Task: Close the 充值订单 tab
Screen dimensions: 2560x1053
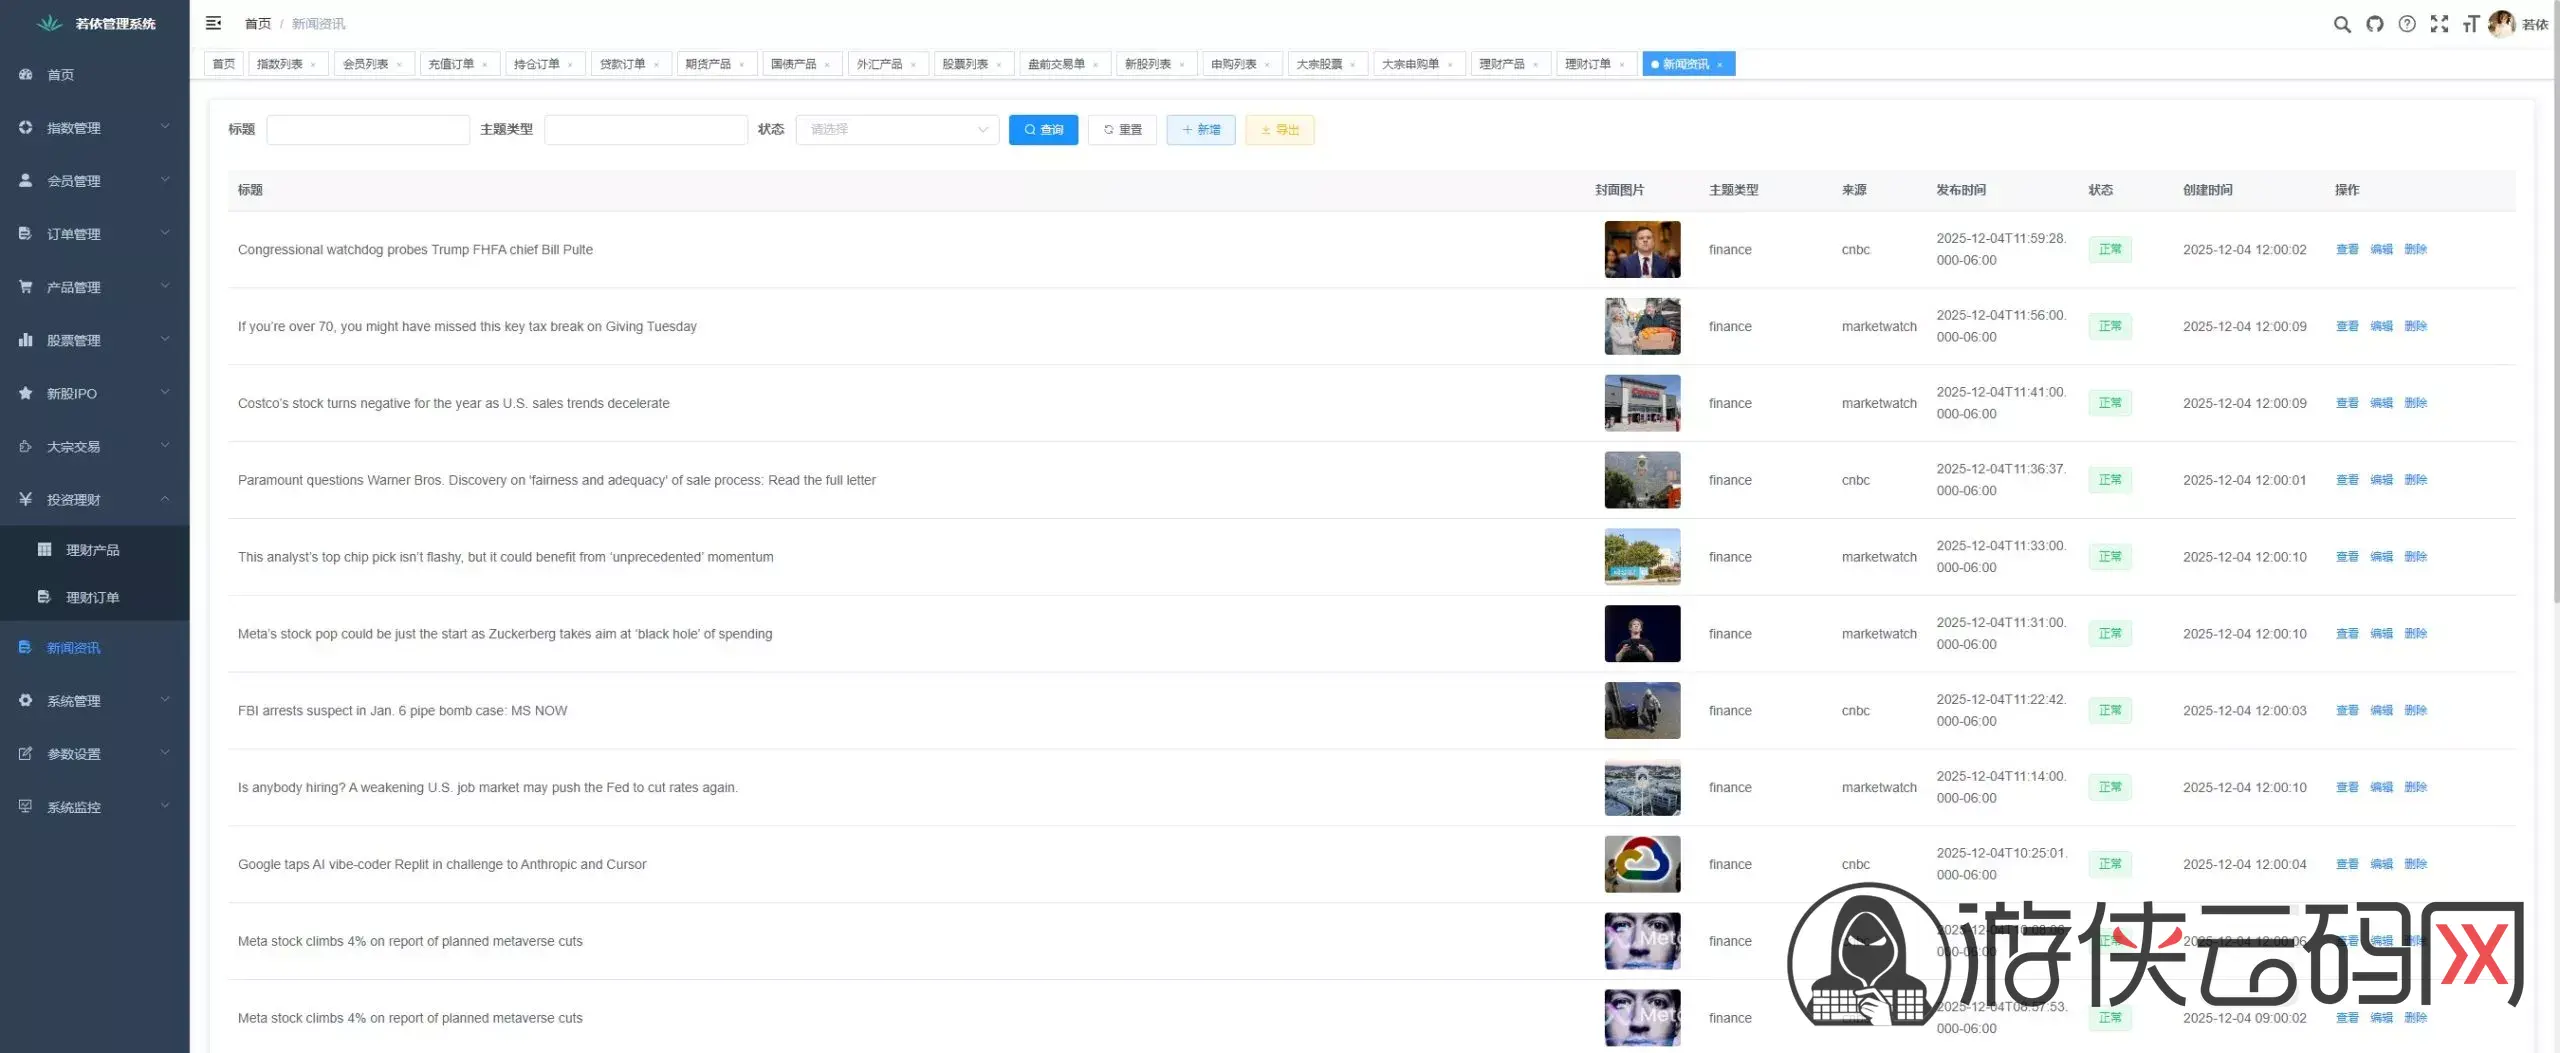Action: pos(485,65)
